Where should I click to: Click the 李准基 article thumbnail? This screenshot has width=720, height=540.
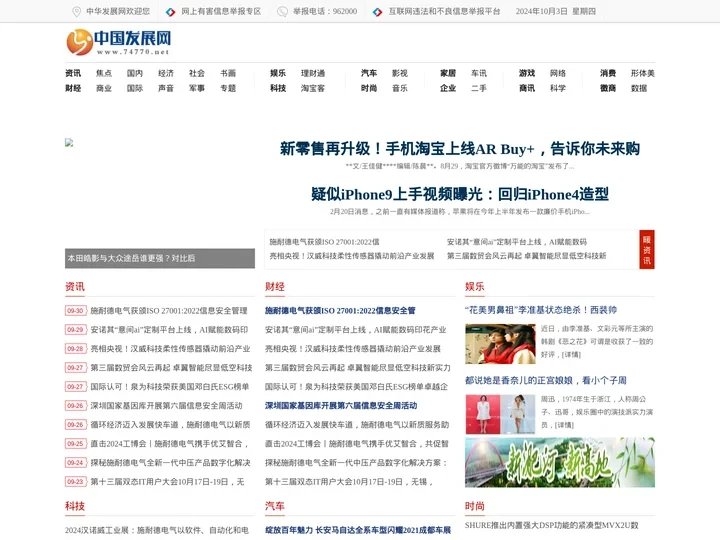pyautogui.click(x=500, y=344)
